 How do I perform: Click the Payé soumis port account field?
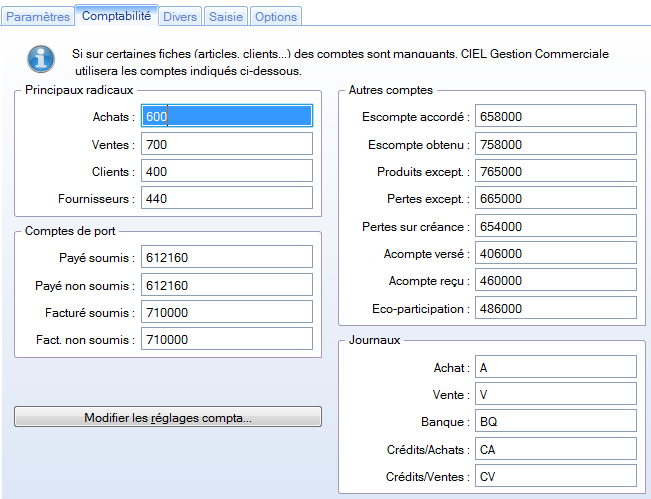point(227,257)
